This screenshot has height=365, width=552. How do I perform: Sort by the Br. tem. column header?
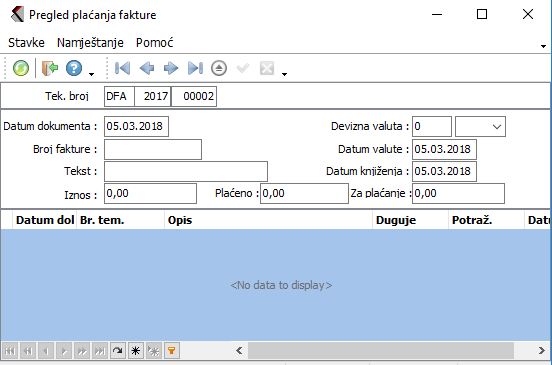120,220
